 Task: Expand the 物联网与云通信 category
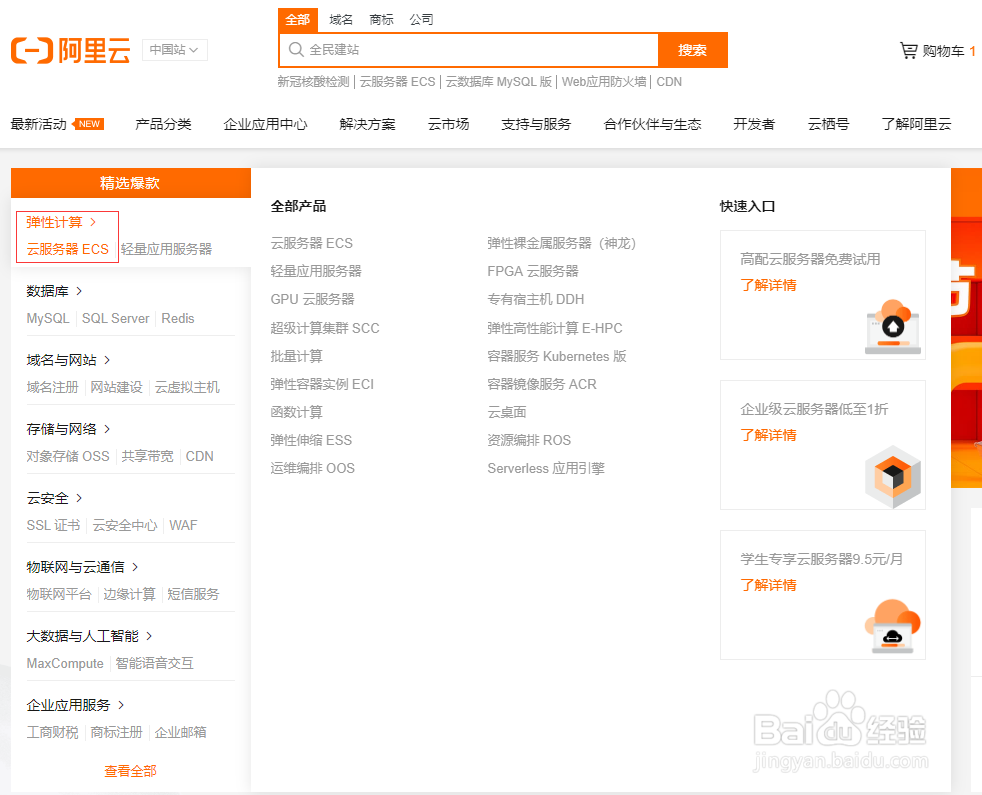tap(82, 567)
